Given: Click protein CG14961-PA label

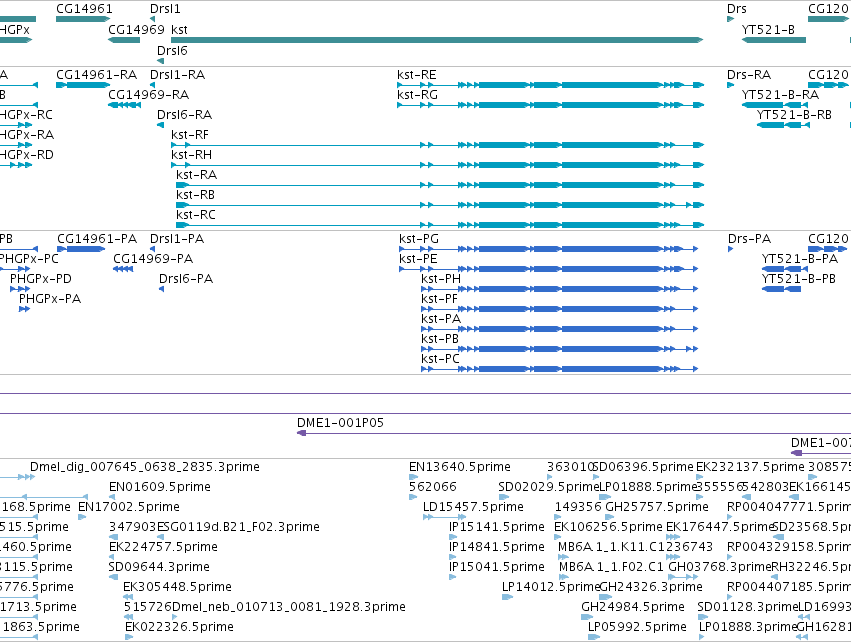Looking at the screenshot, I should tap(97, 239).
